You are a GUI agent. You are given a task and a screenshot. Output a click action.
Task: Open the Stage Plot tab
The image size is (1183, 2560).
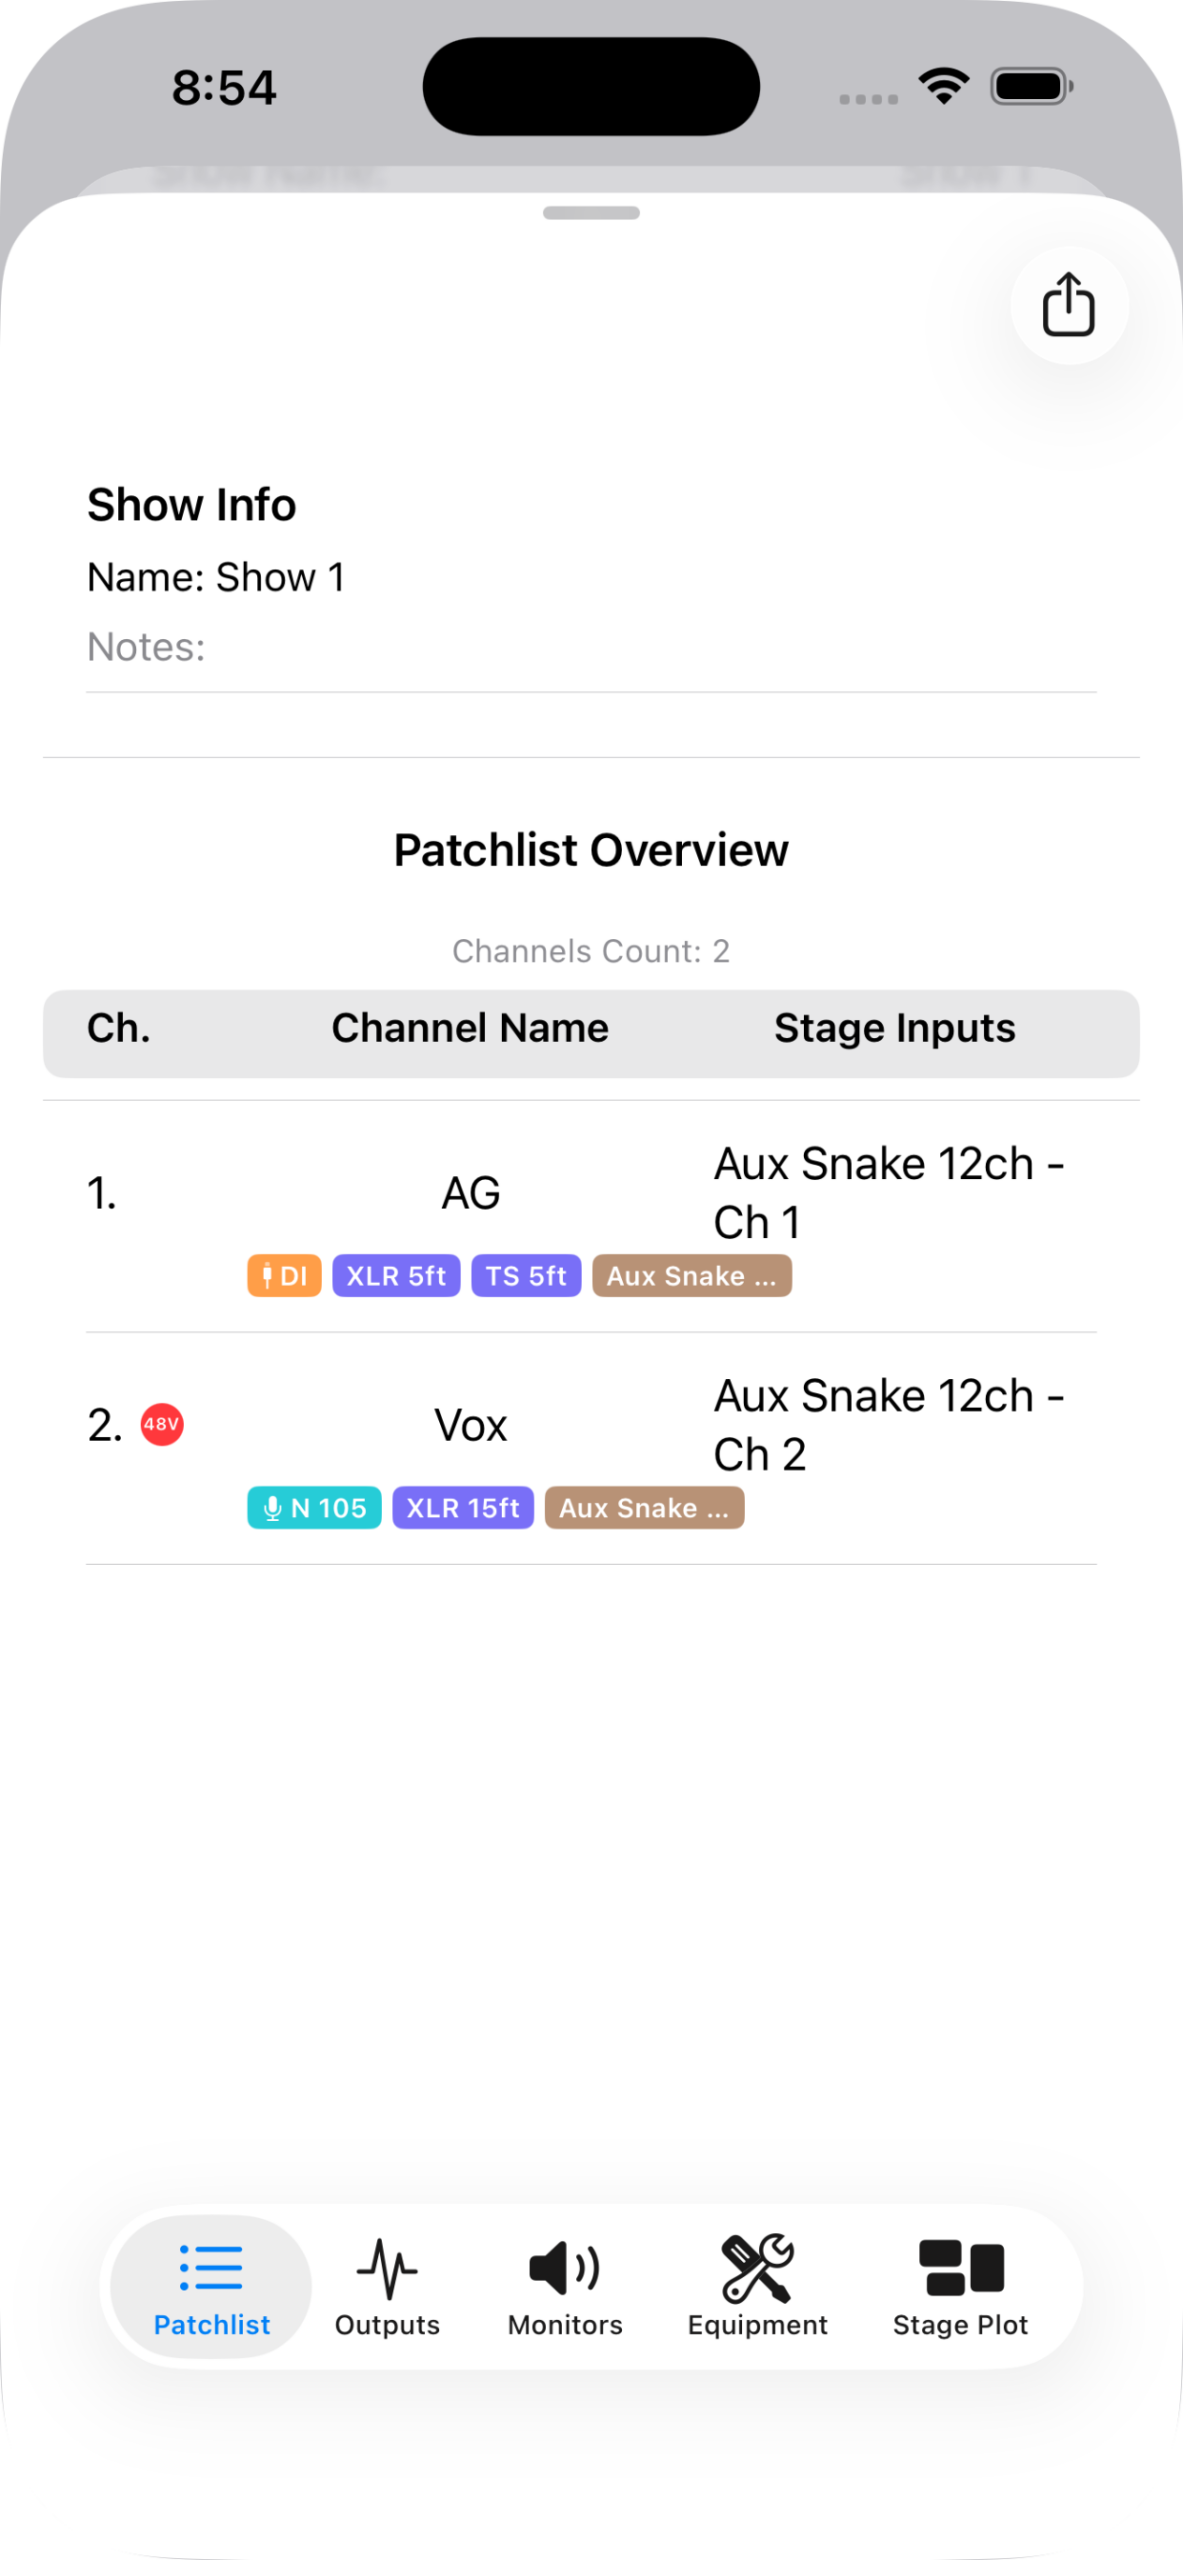tap(960, 2286)
